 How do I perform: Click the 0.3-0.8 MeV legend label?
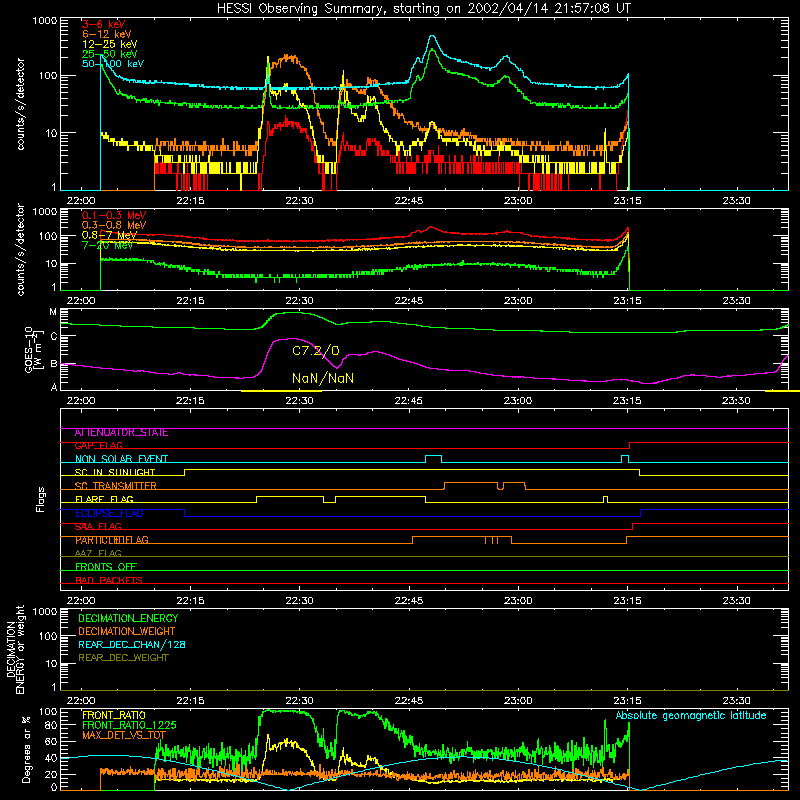pyautogui.click(x=114, y=225)
